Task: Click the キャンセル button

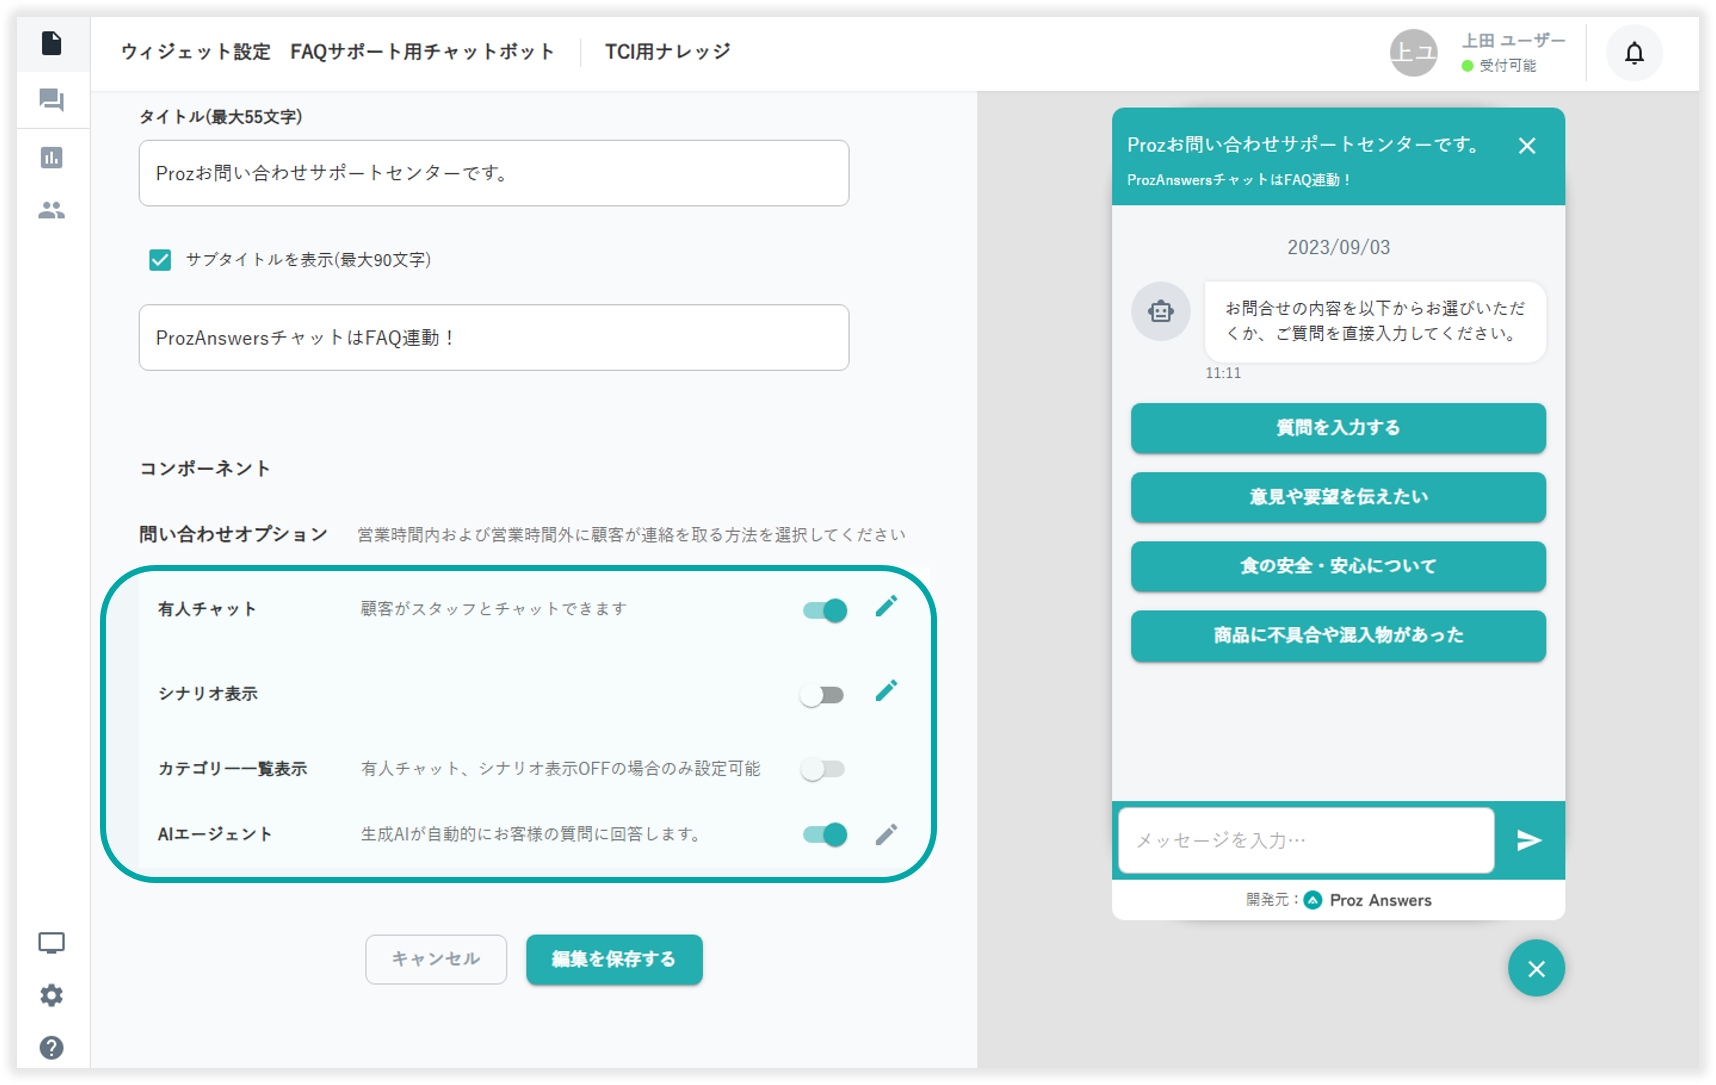Action: [436, 959]
